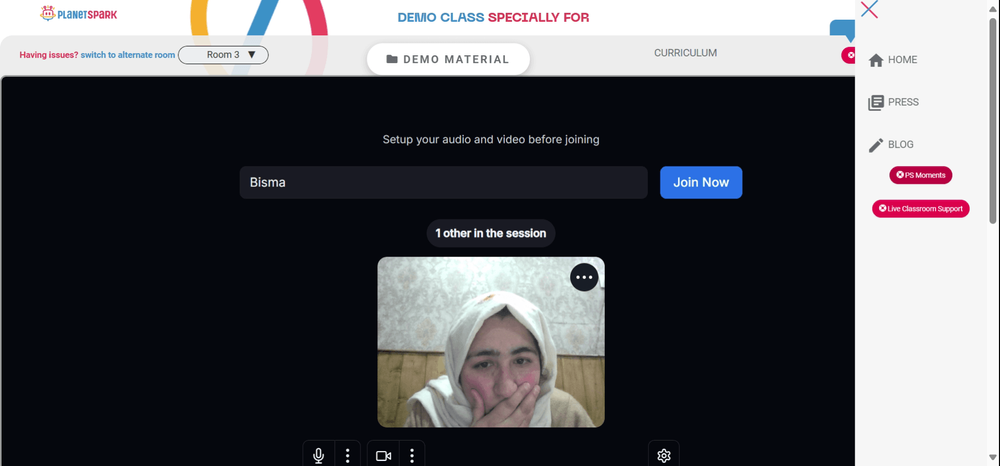Click the 1 other in the session label
Image resolution: width=1000 pixels, height=466 pixels.
tap(490, 233)
